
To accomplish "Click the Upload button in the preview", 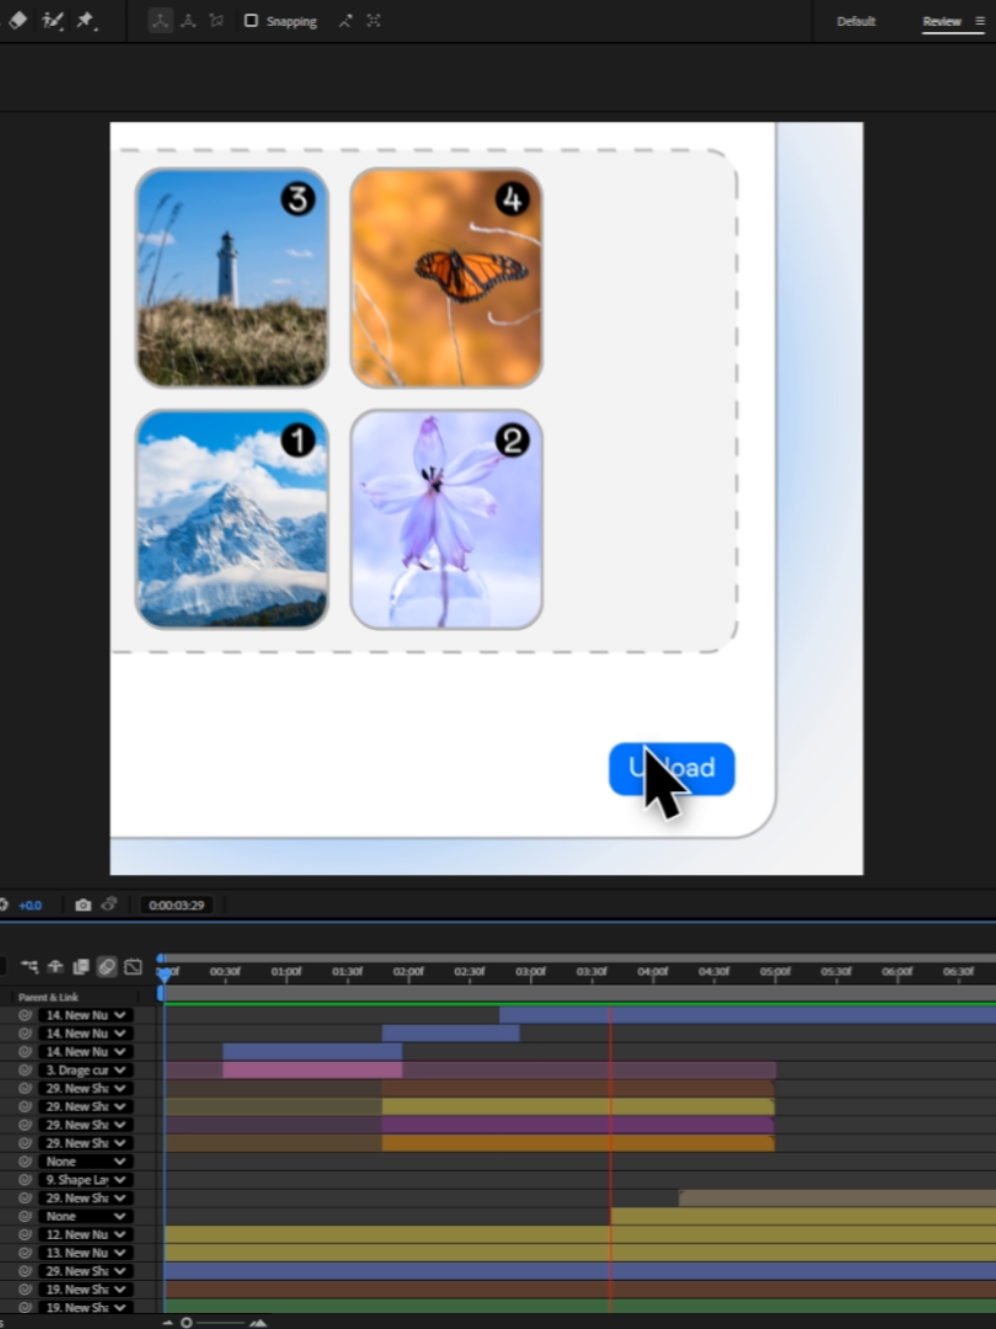I will (x=671, y=768).
